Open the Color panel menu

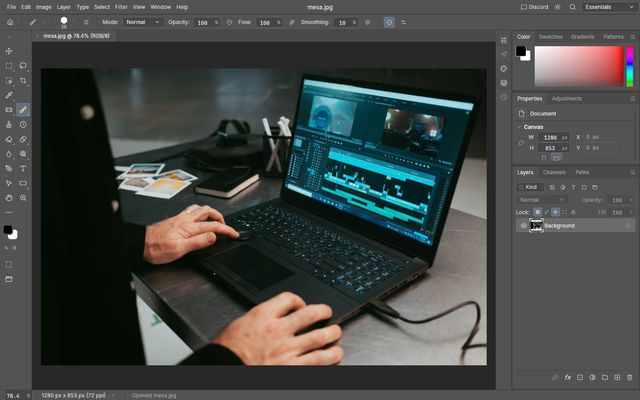tap(632, 37)
